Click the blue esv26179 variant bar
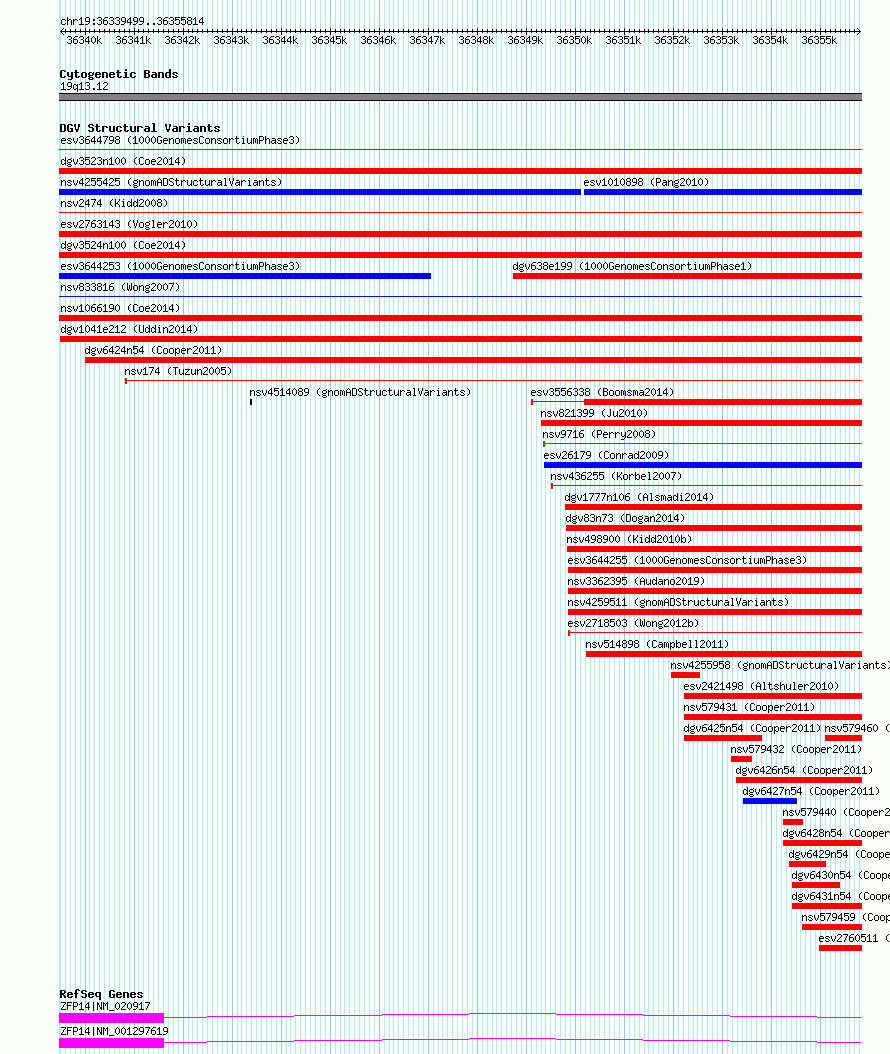This screenshot has width=890, height=1054. click(702, 465)
